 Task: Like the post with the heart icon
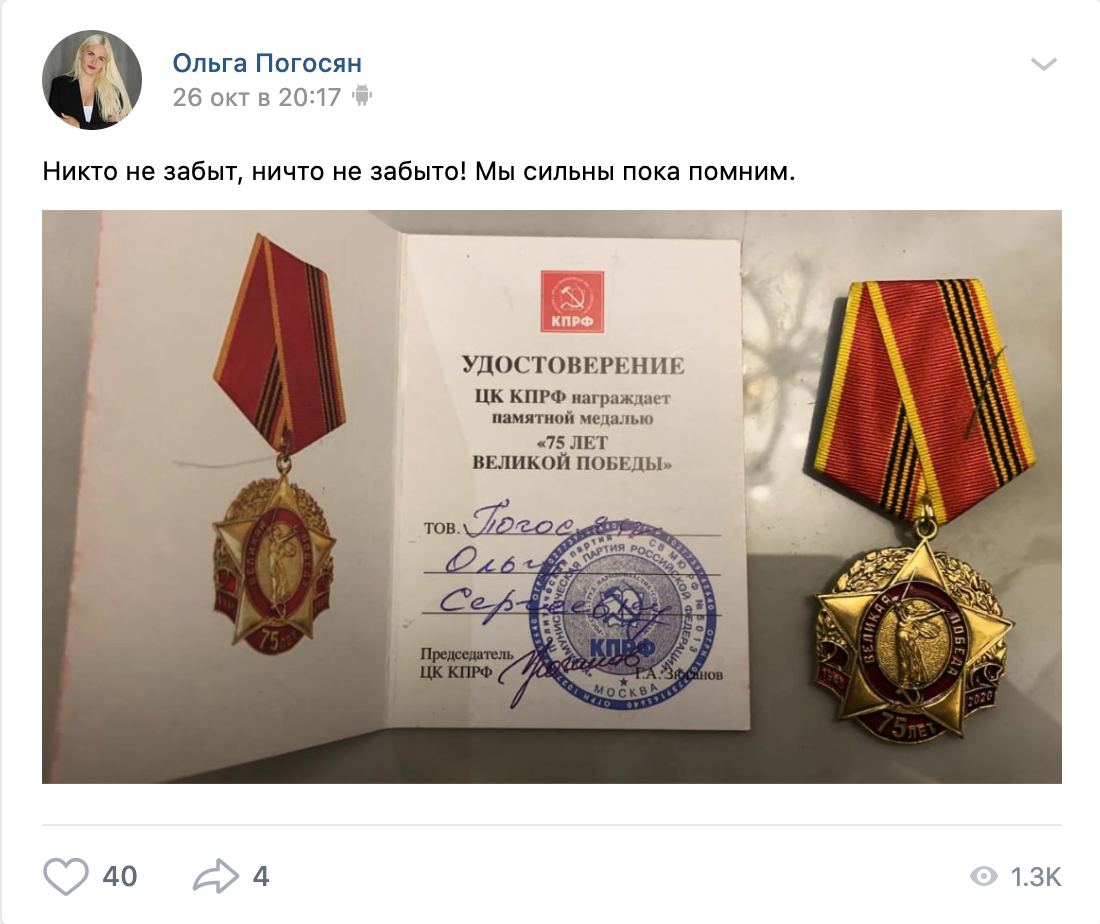pyautogui.click(x=66, y=876)
